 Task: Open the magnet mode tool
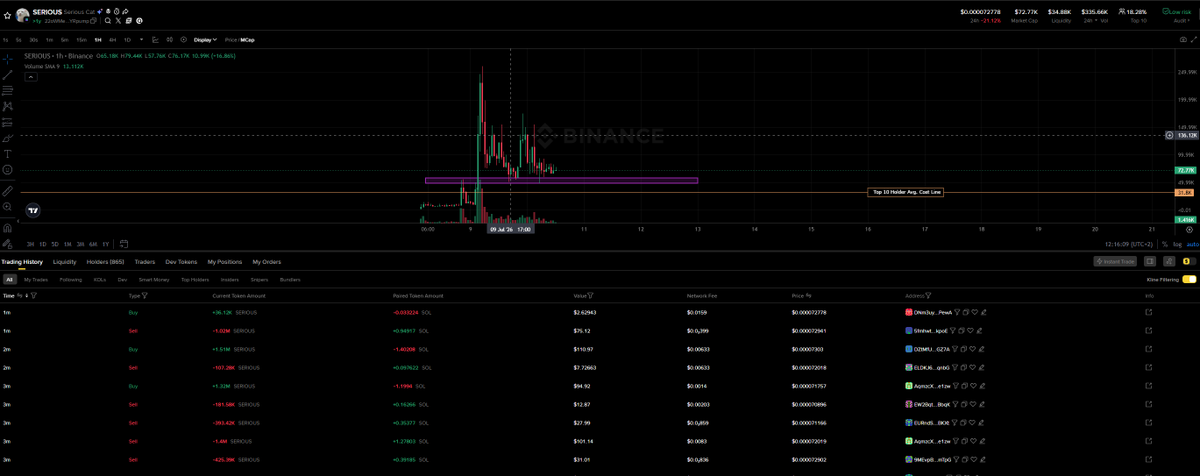point(8,228)
